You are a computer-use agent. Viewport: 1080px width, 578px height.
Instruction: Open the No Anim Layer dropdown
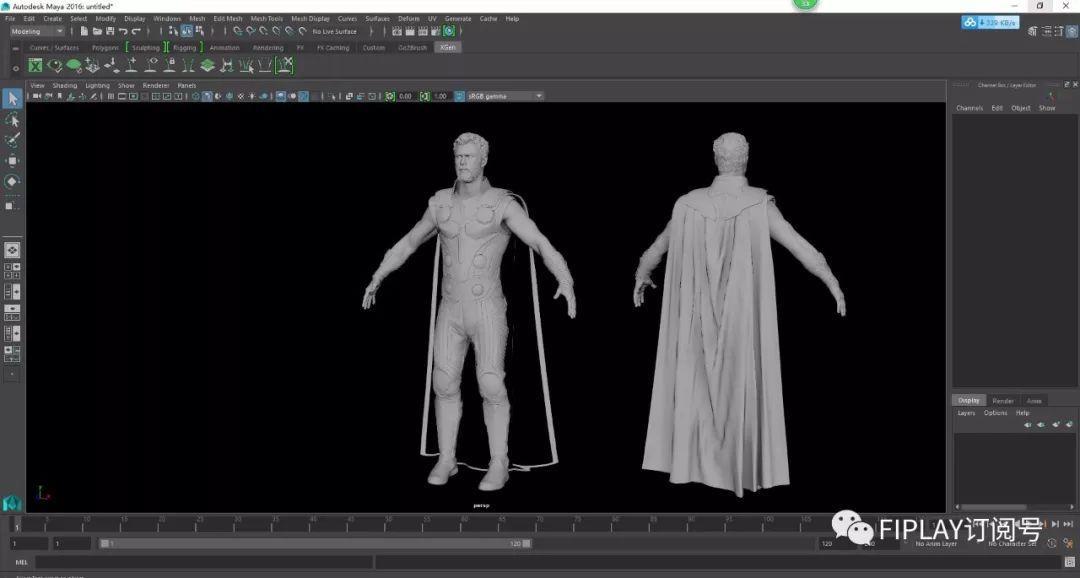click(x=935, y=544)
